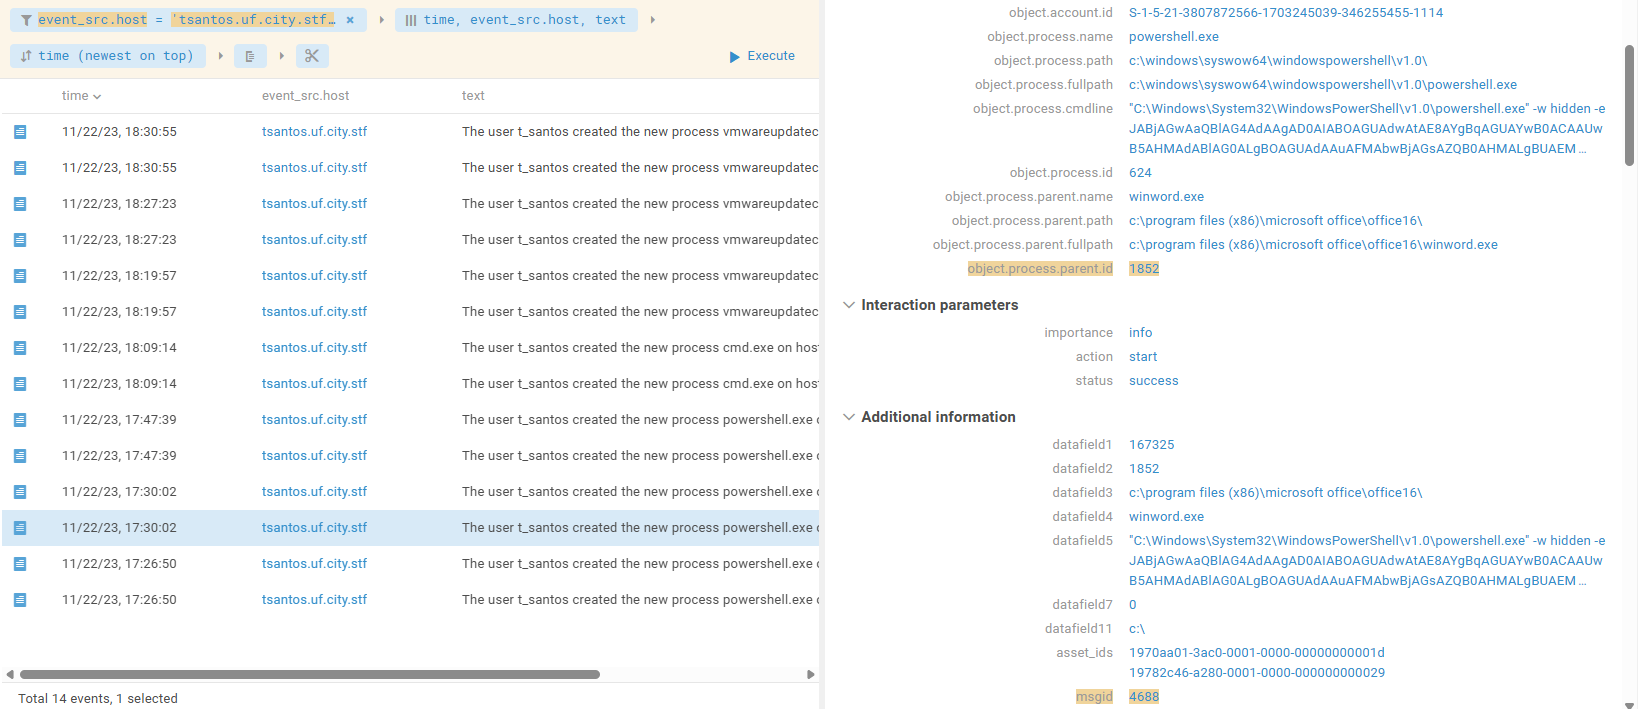Click the event_src.host column header

pos(306,96)
